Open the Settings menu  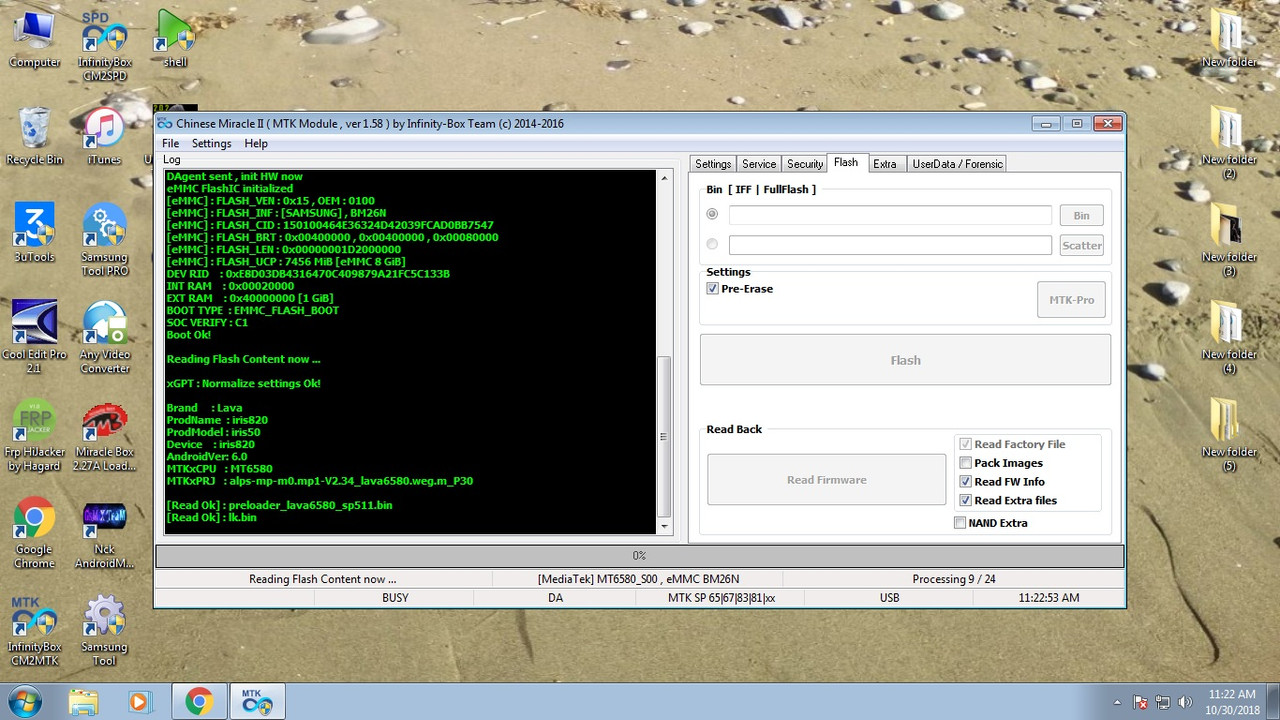click(211, 144)
